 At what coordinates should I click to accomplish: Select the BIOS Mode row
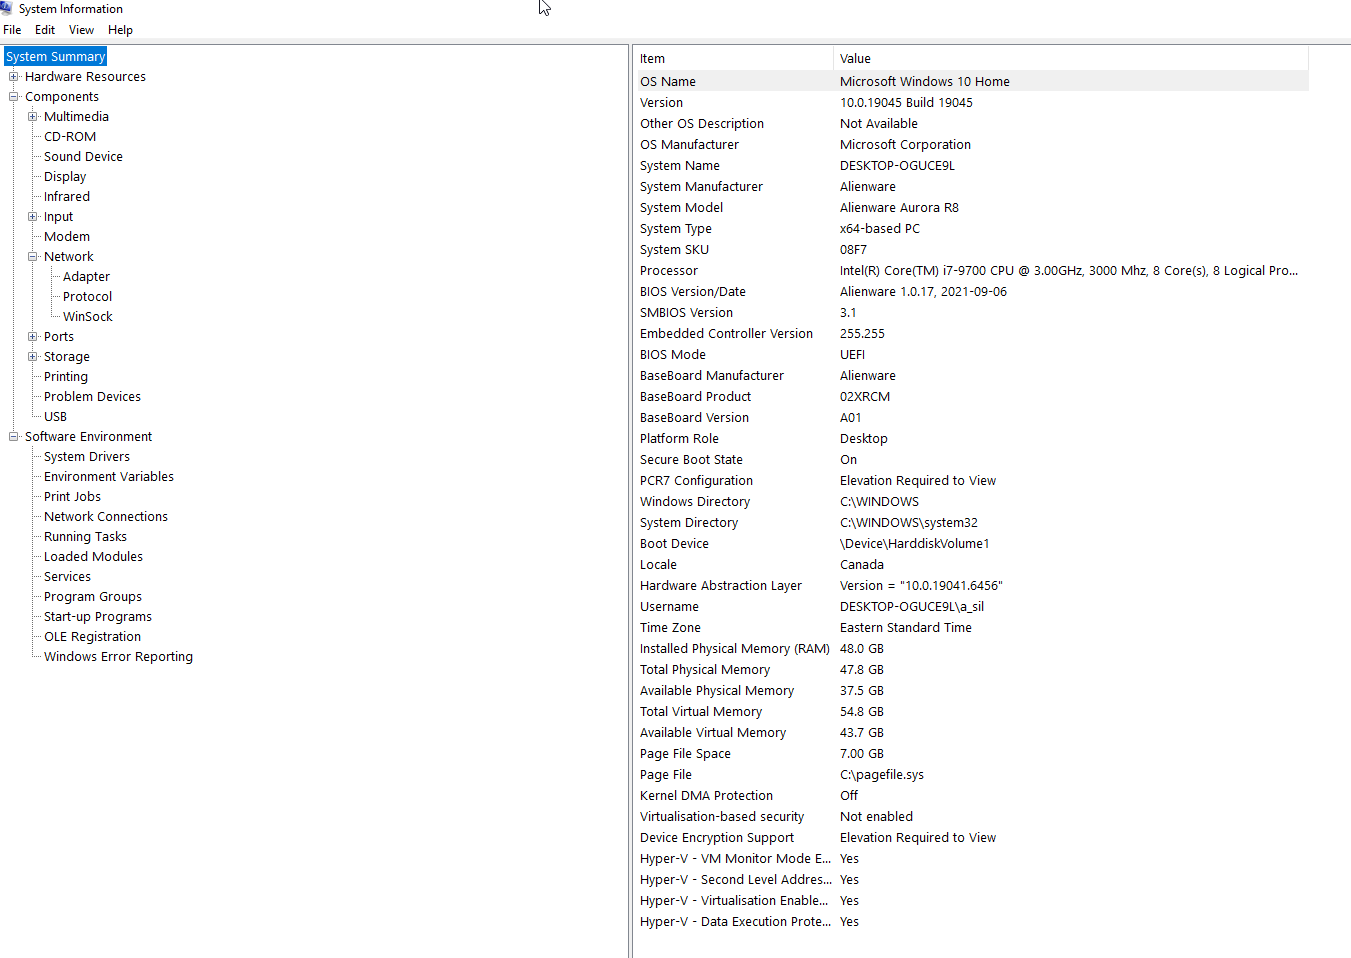[971, 355]
